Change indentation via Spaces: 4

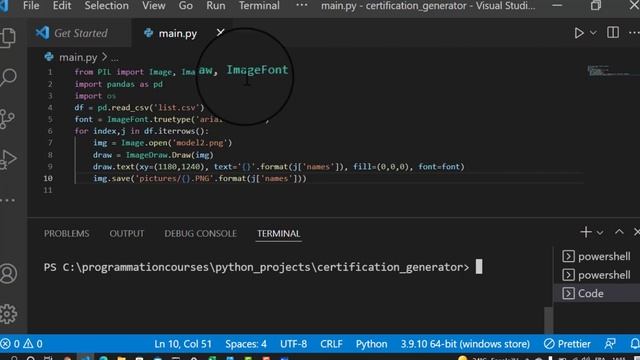(246, 344)
